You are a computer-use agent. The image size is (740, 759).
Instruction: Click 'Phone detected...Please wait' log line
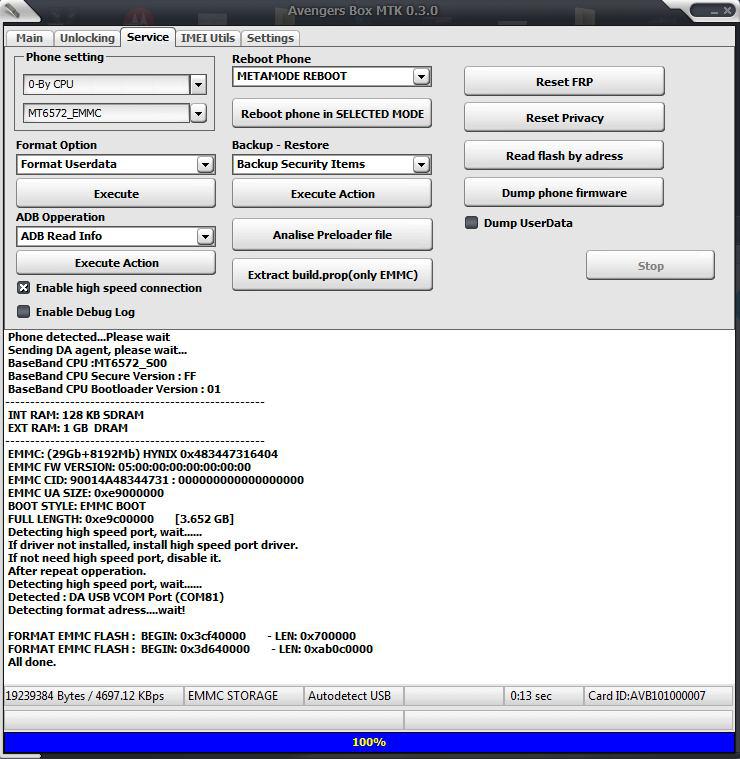point(89,337)
